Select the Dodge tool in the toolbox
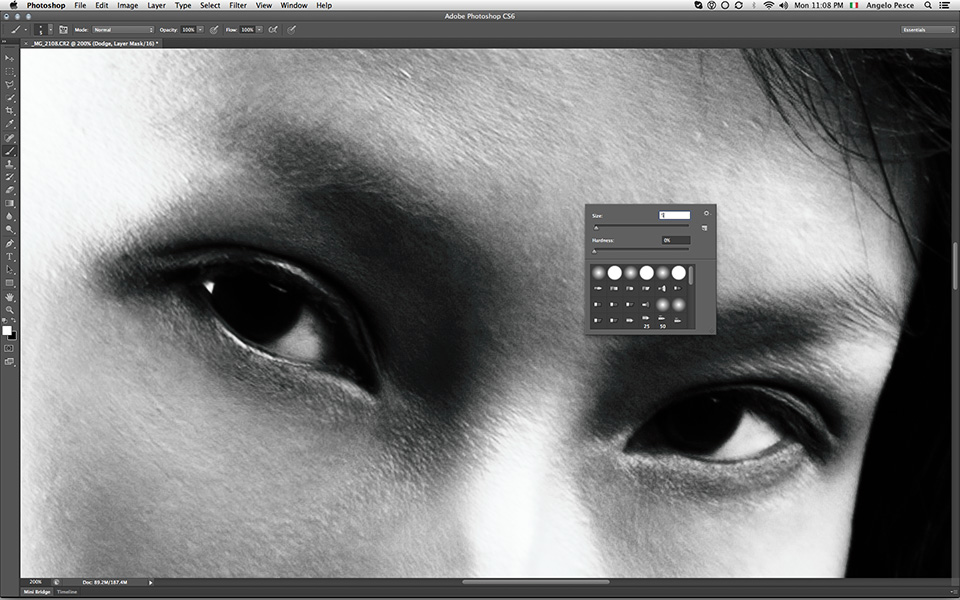The height and width of the screenshot is (600, 960). [9, 230]
